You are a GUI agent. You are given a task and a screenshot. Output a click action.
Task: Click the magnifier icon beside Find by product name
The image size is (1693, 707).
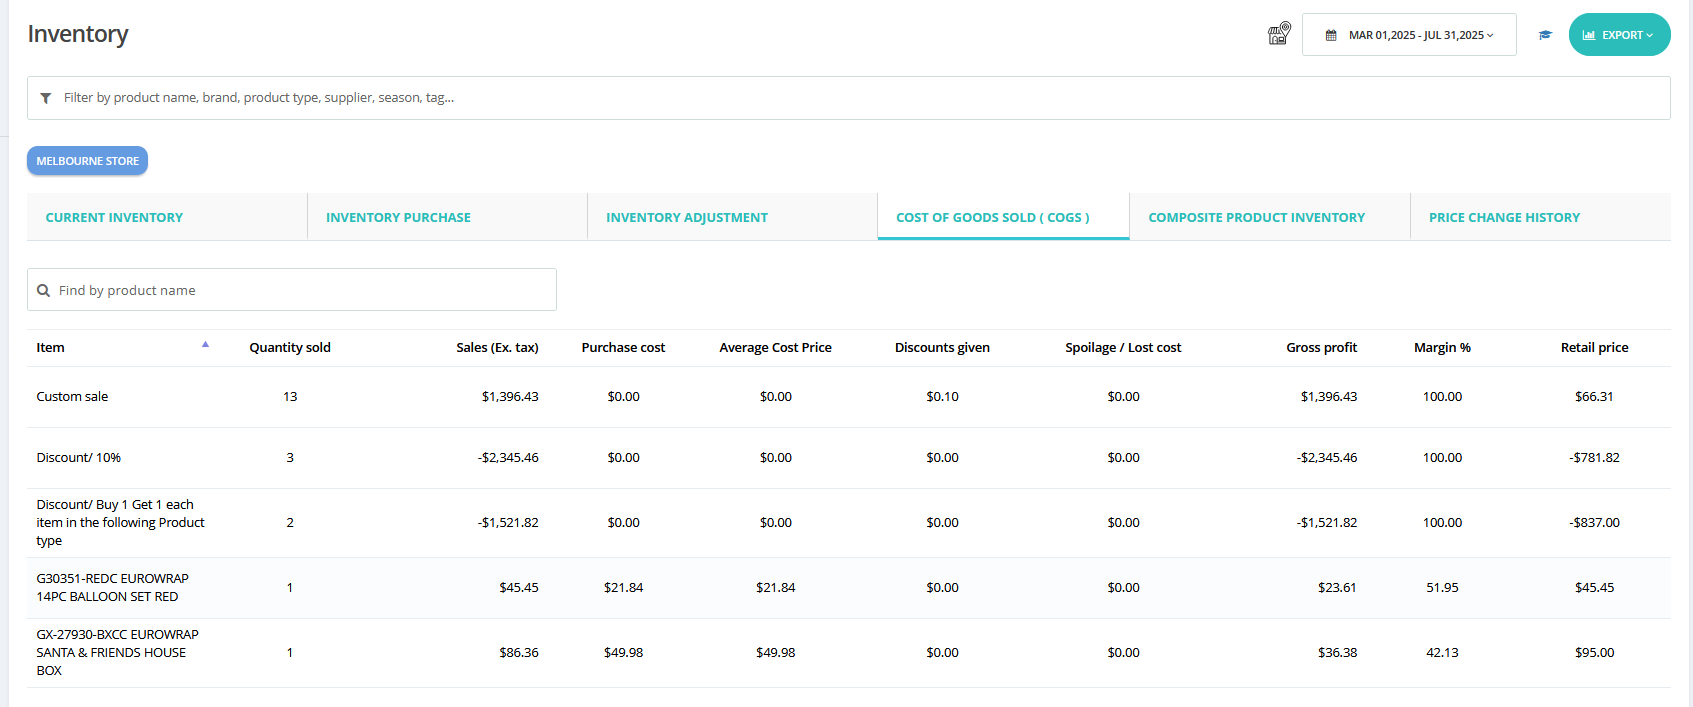click(x=43, y=291)
